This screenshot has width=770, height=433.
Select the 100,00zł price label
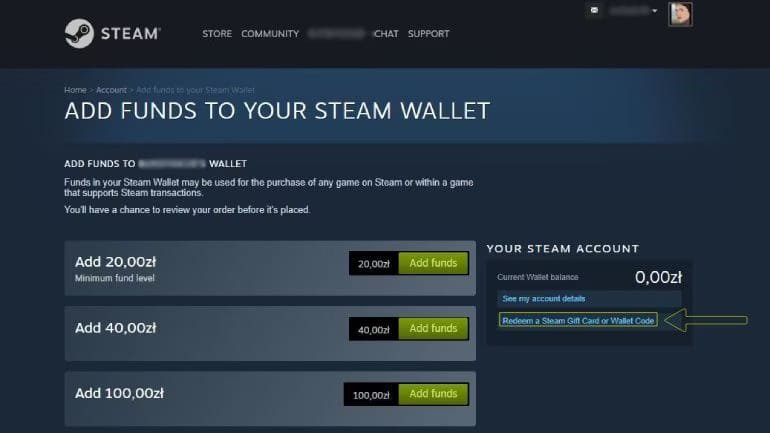click(x=371, y=395)
